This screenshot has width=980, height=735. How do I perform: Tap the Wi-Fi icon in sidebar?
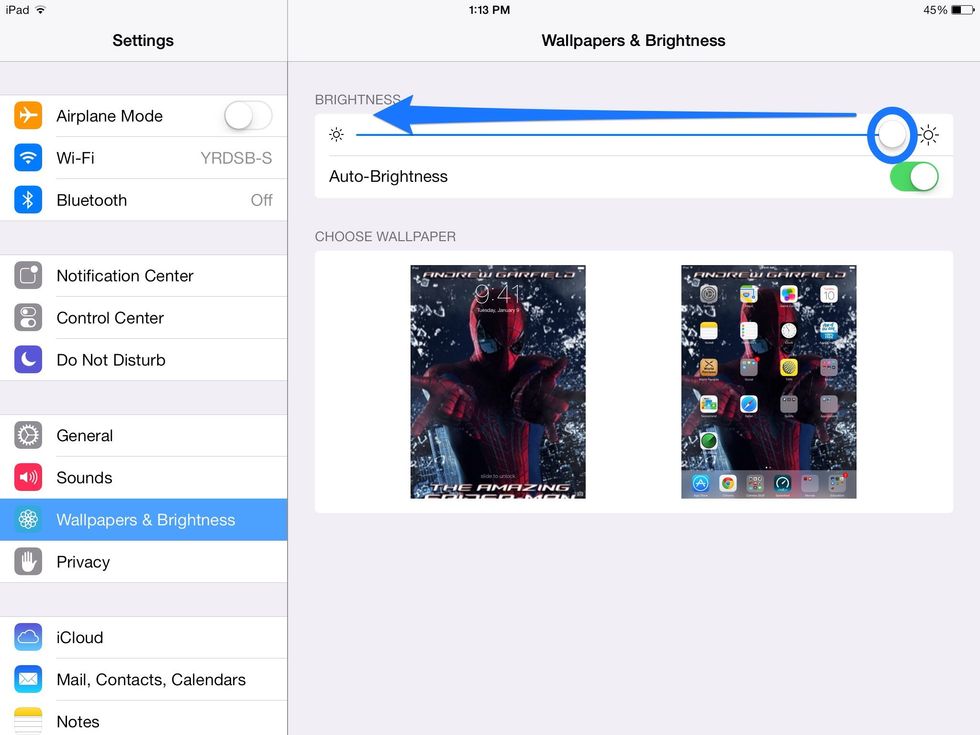click(28, 158)
